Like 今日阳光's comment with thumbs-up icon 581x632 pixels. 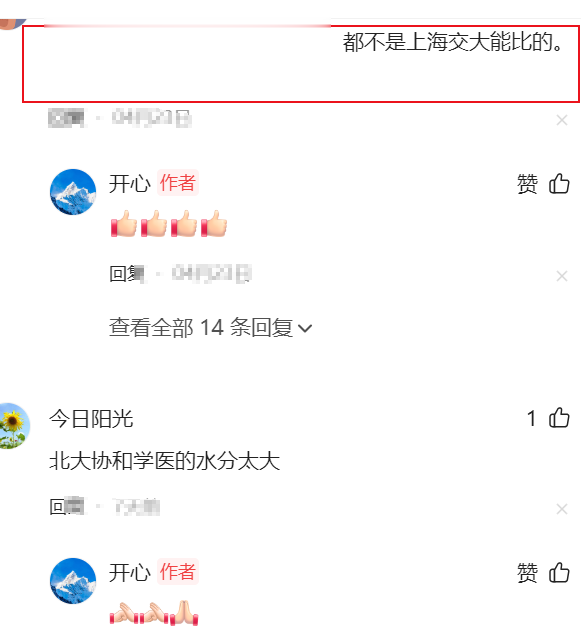[559, 418]
